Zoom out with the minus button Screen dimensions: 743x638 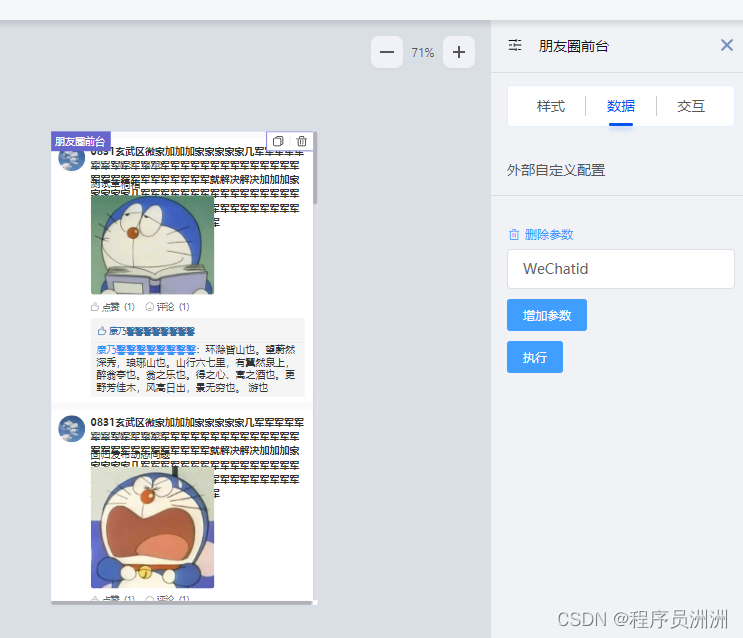[387, 52]
